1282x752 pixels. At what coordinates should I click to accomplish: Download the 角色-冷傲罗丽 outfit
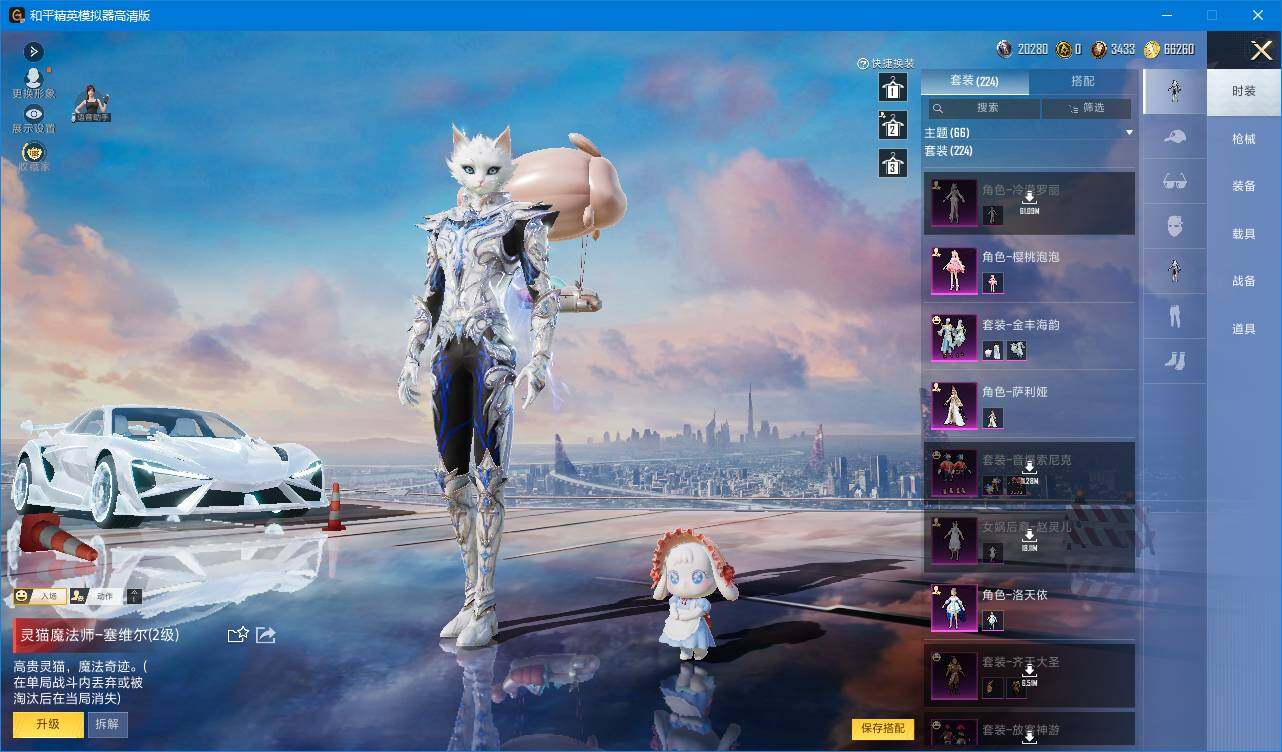(x=1029, y=202)
